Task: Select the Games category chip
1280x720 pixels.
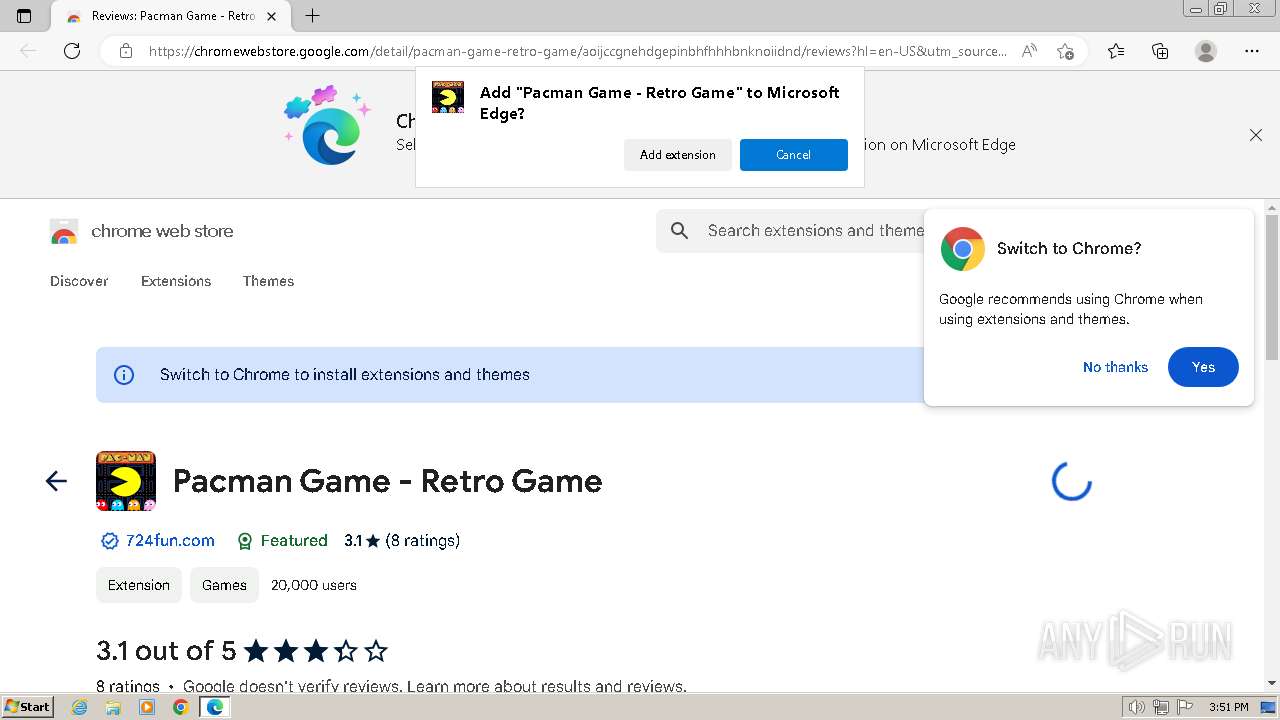Action: [x=224, y=585]
